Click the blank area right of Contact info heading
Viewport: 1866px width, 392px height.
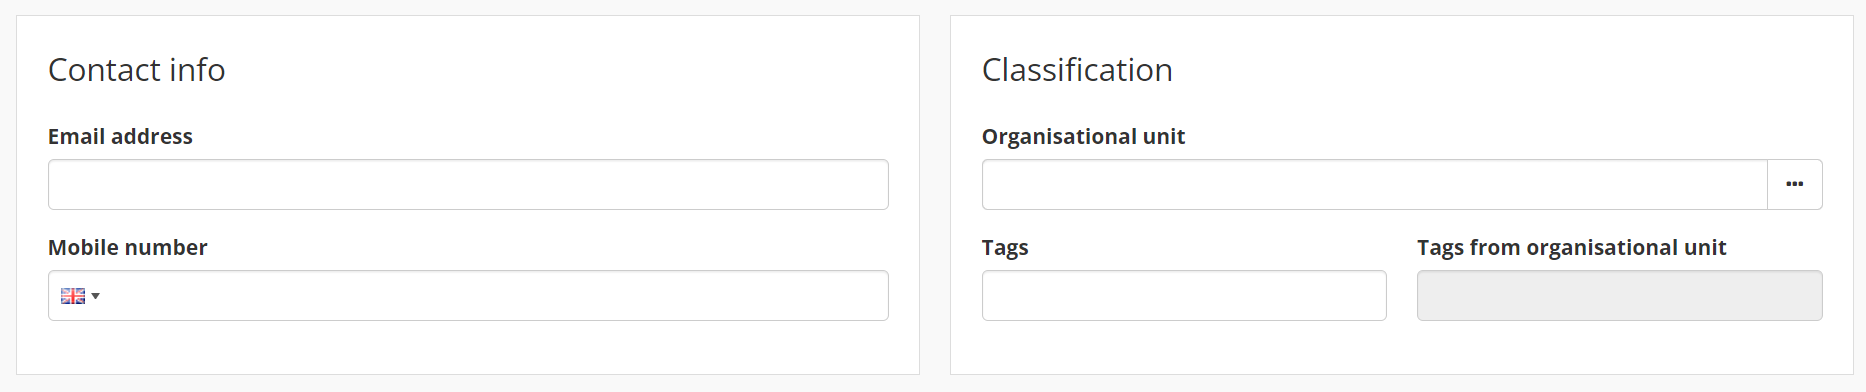tap(560, 70)
